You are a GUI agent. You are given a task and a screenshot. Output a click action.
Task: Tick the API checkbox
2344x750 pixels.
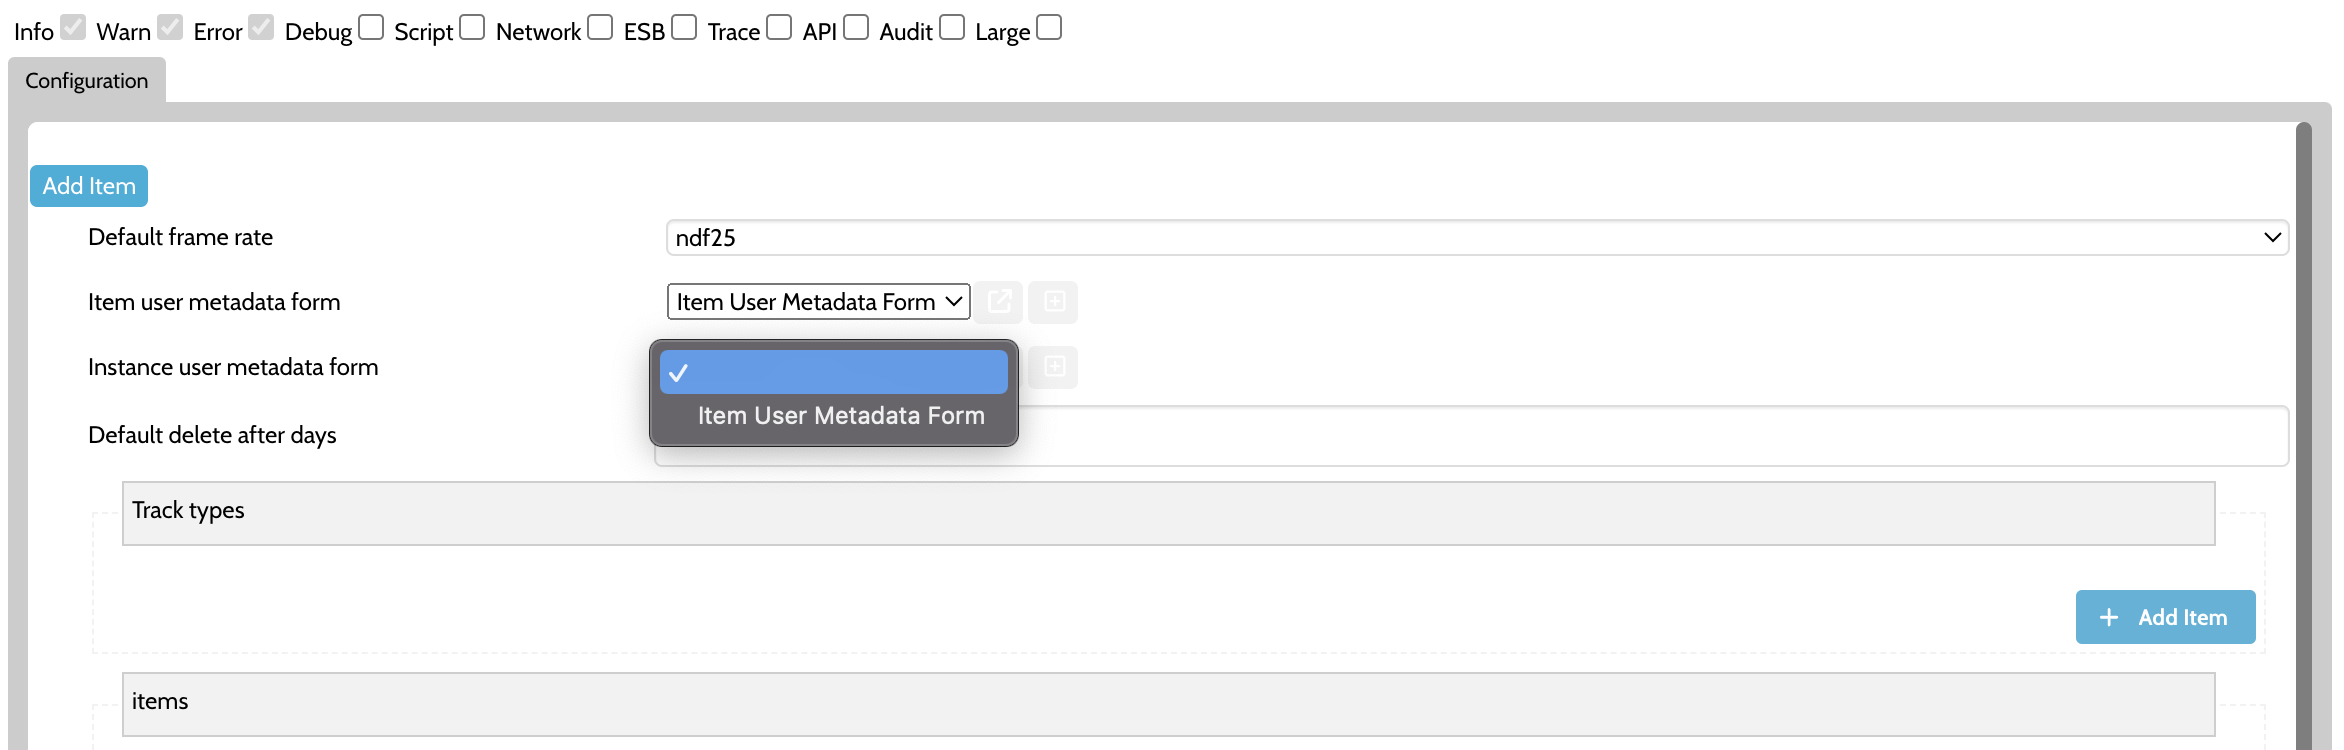856,27
